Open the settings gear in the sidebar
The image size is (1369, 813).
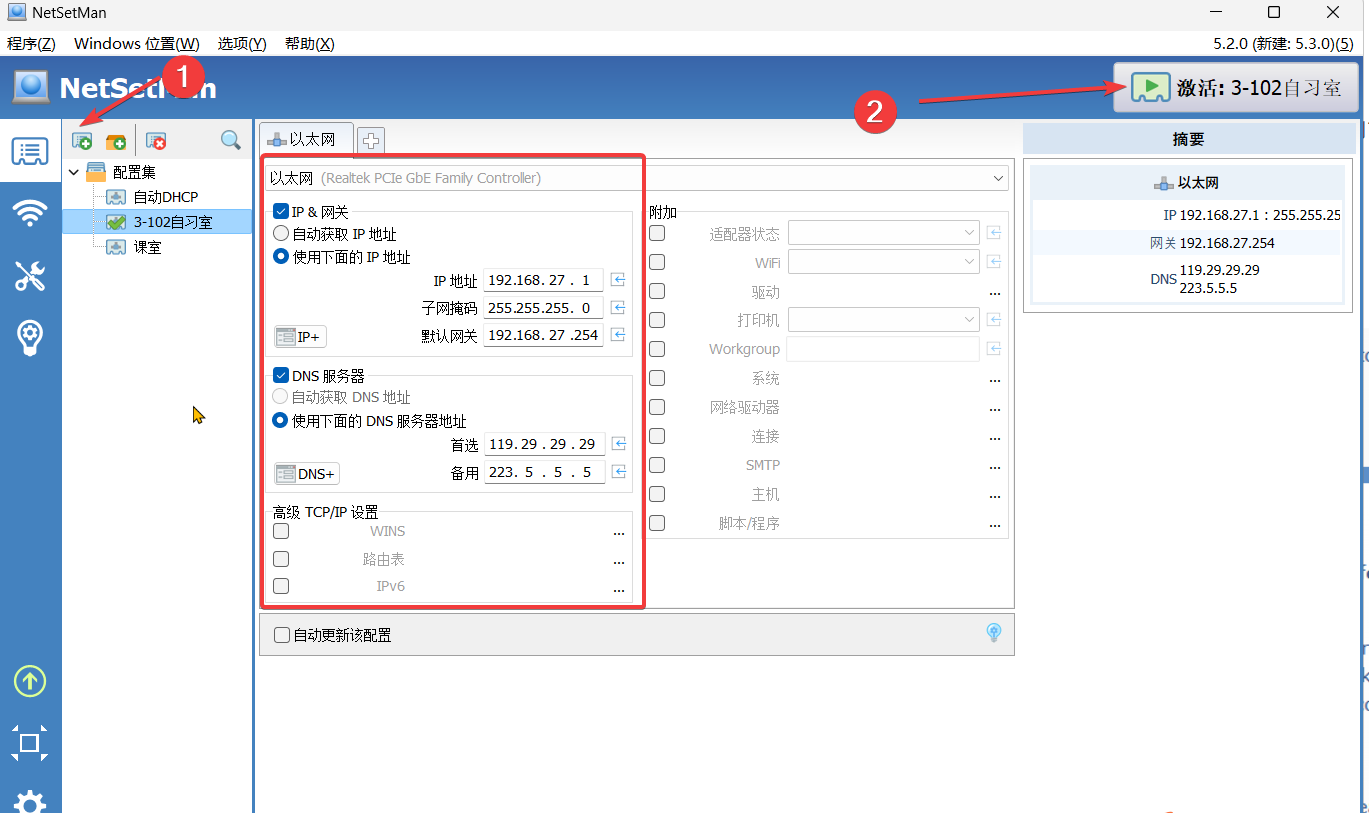30,803
